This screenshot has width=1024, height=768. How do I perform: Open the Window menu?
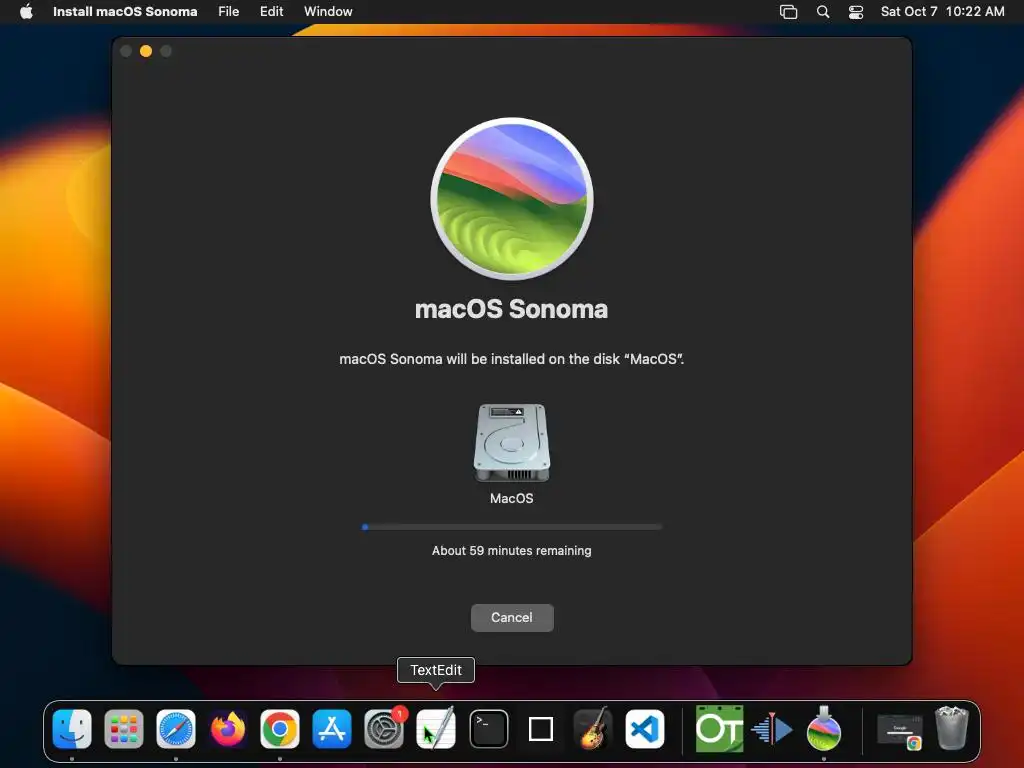click(x=328, y=11)
